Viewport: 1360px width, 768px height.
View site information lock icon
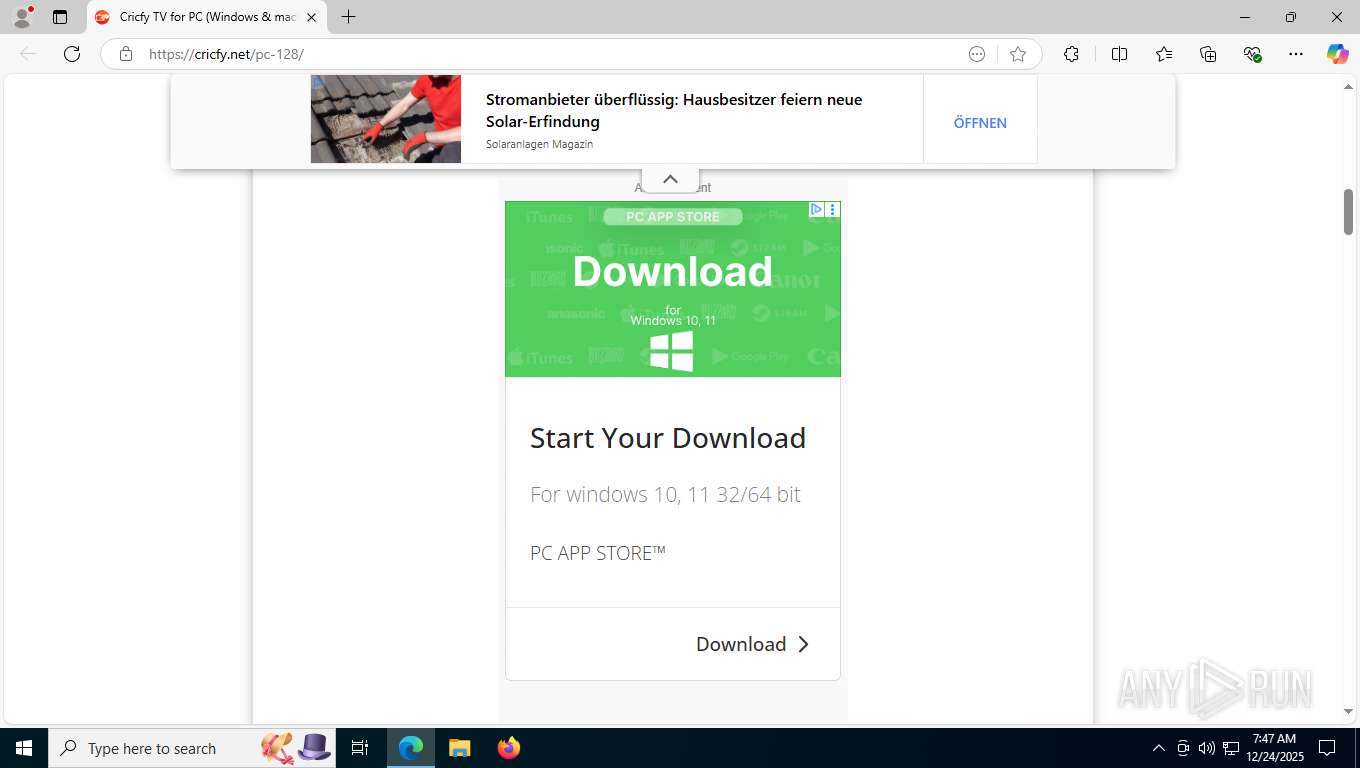(126, 54)
